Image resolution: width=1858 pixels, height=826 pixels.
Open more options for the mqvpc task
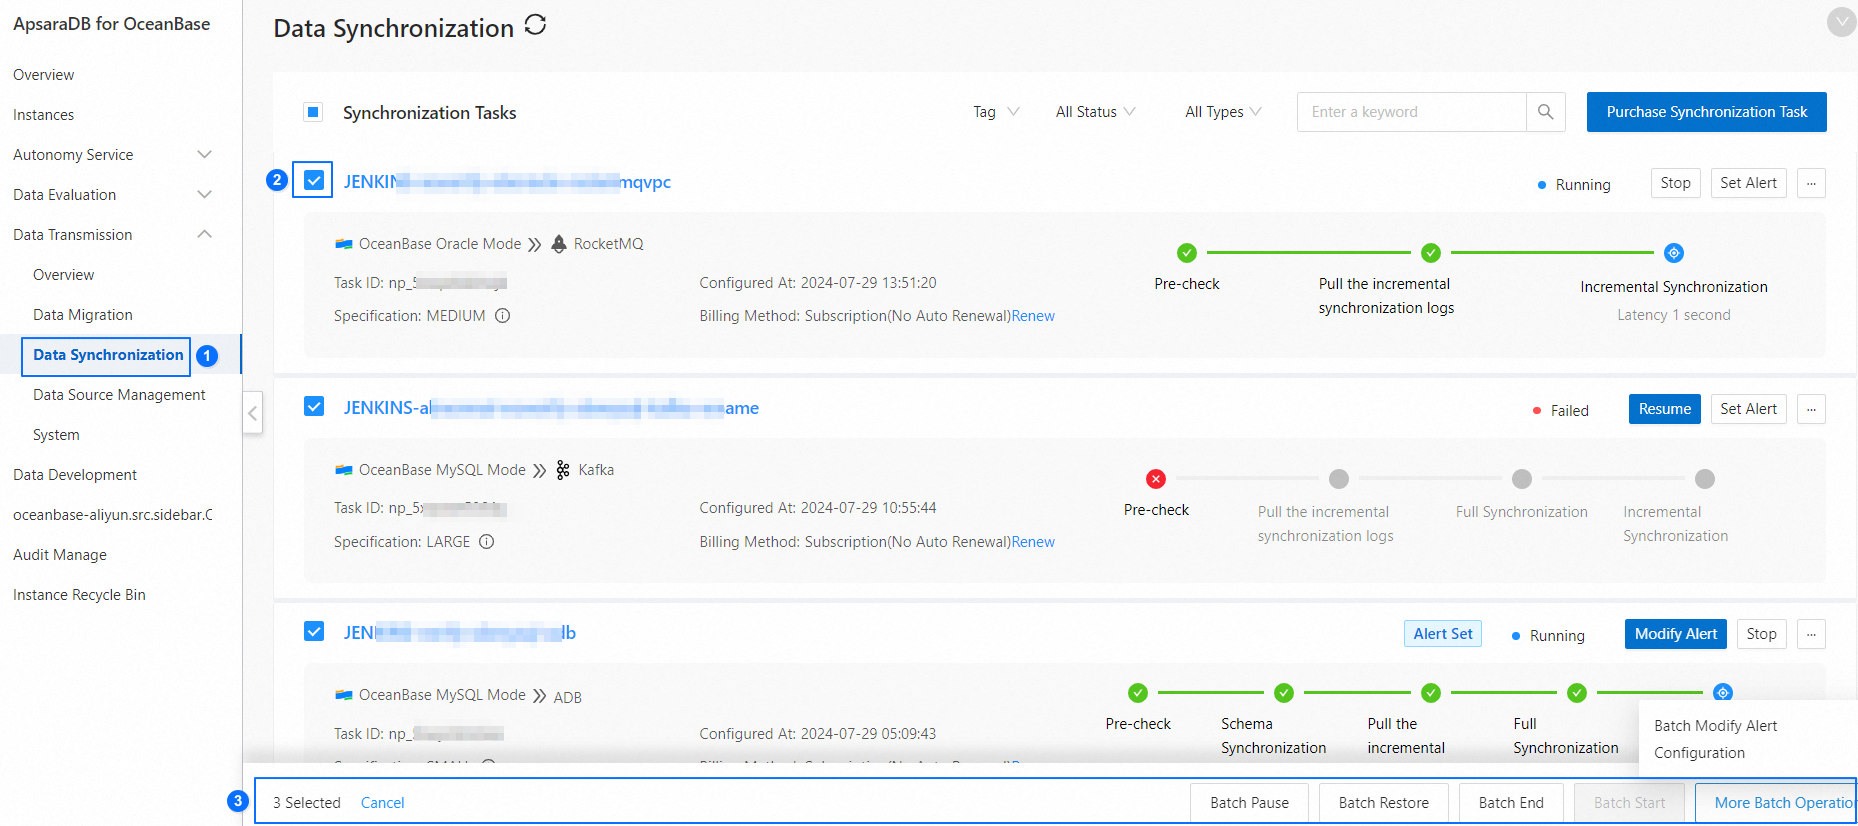tap(1811, 183)
